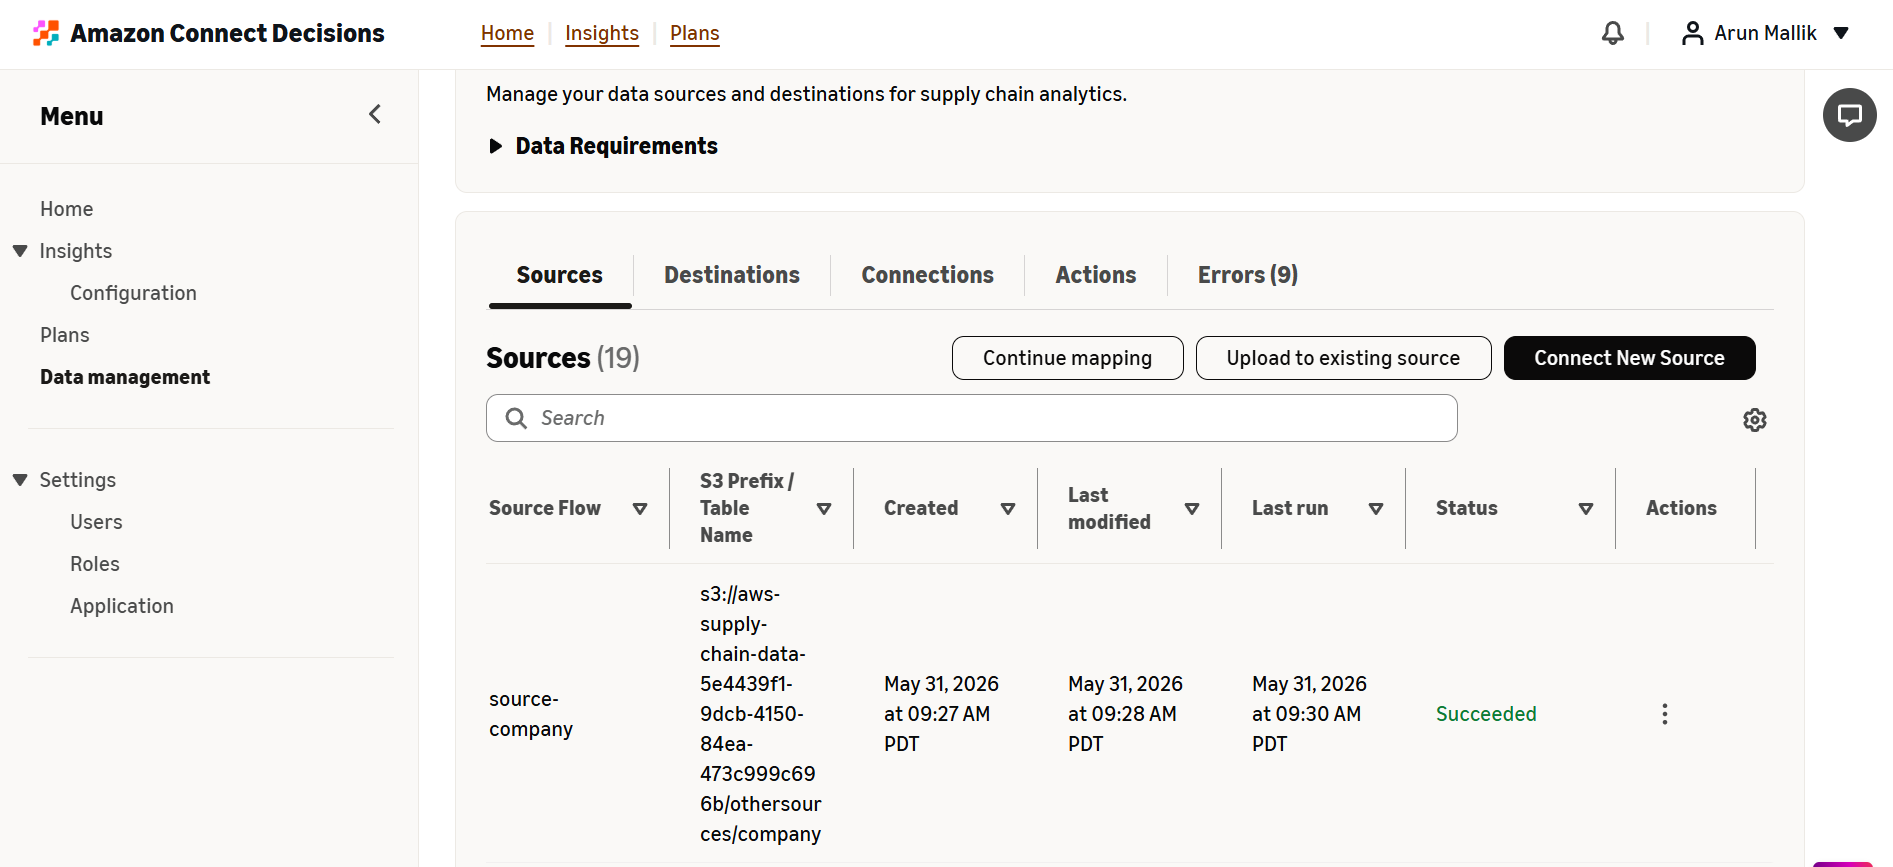
Task: Switch to the Sources tab
Action: tap(560, 275)
